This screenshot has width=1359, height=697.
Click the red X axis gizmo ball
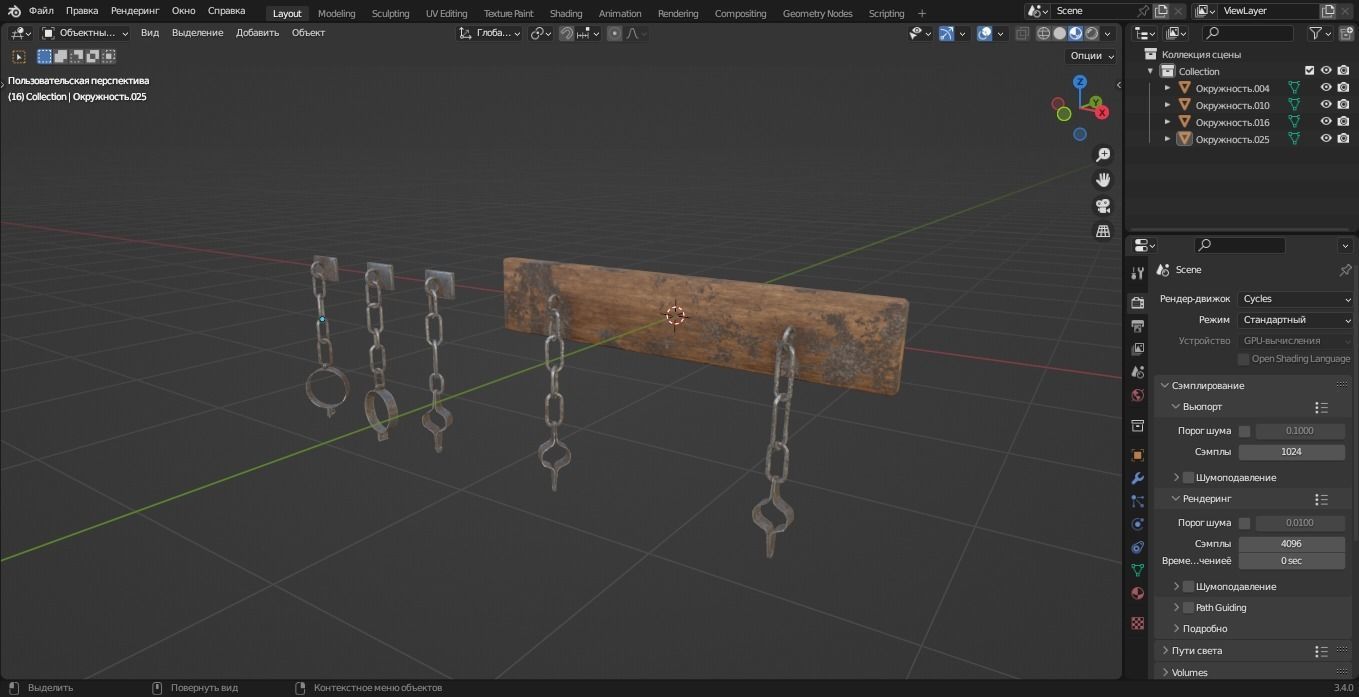point(1102,112)
